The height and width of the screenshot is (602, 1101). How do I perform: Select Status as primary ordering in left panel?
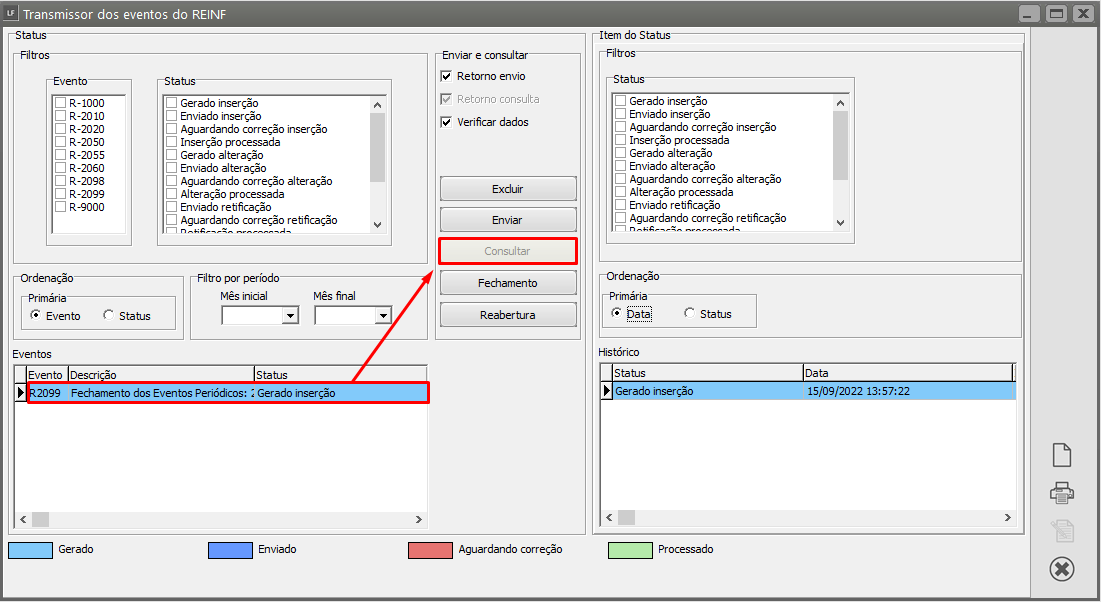point(109,316)
